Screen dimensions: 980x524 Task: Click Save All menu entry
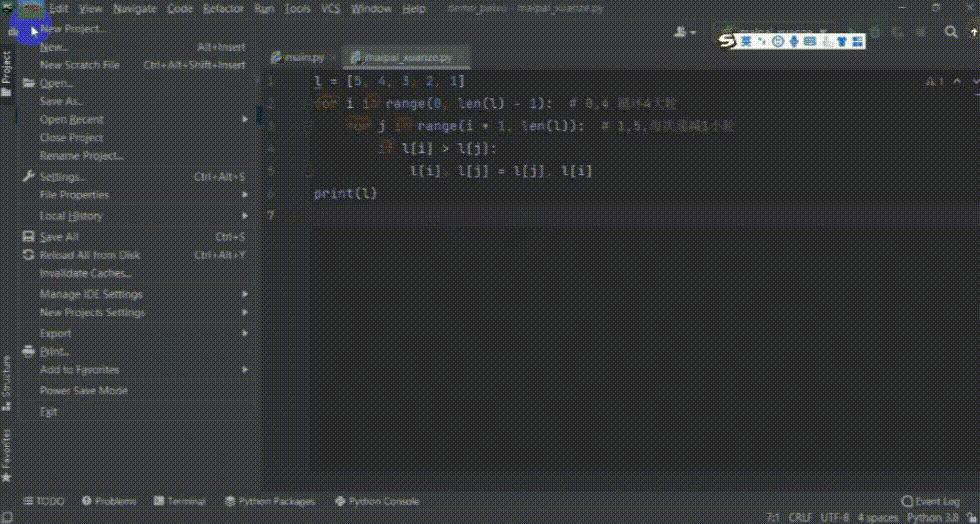(x=59, y=237)
